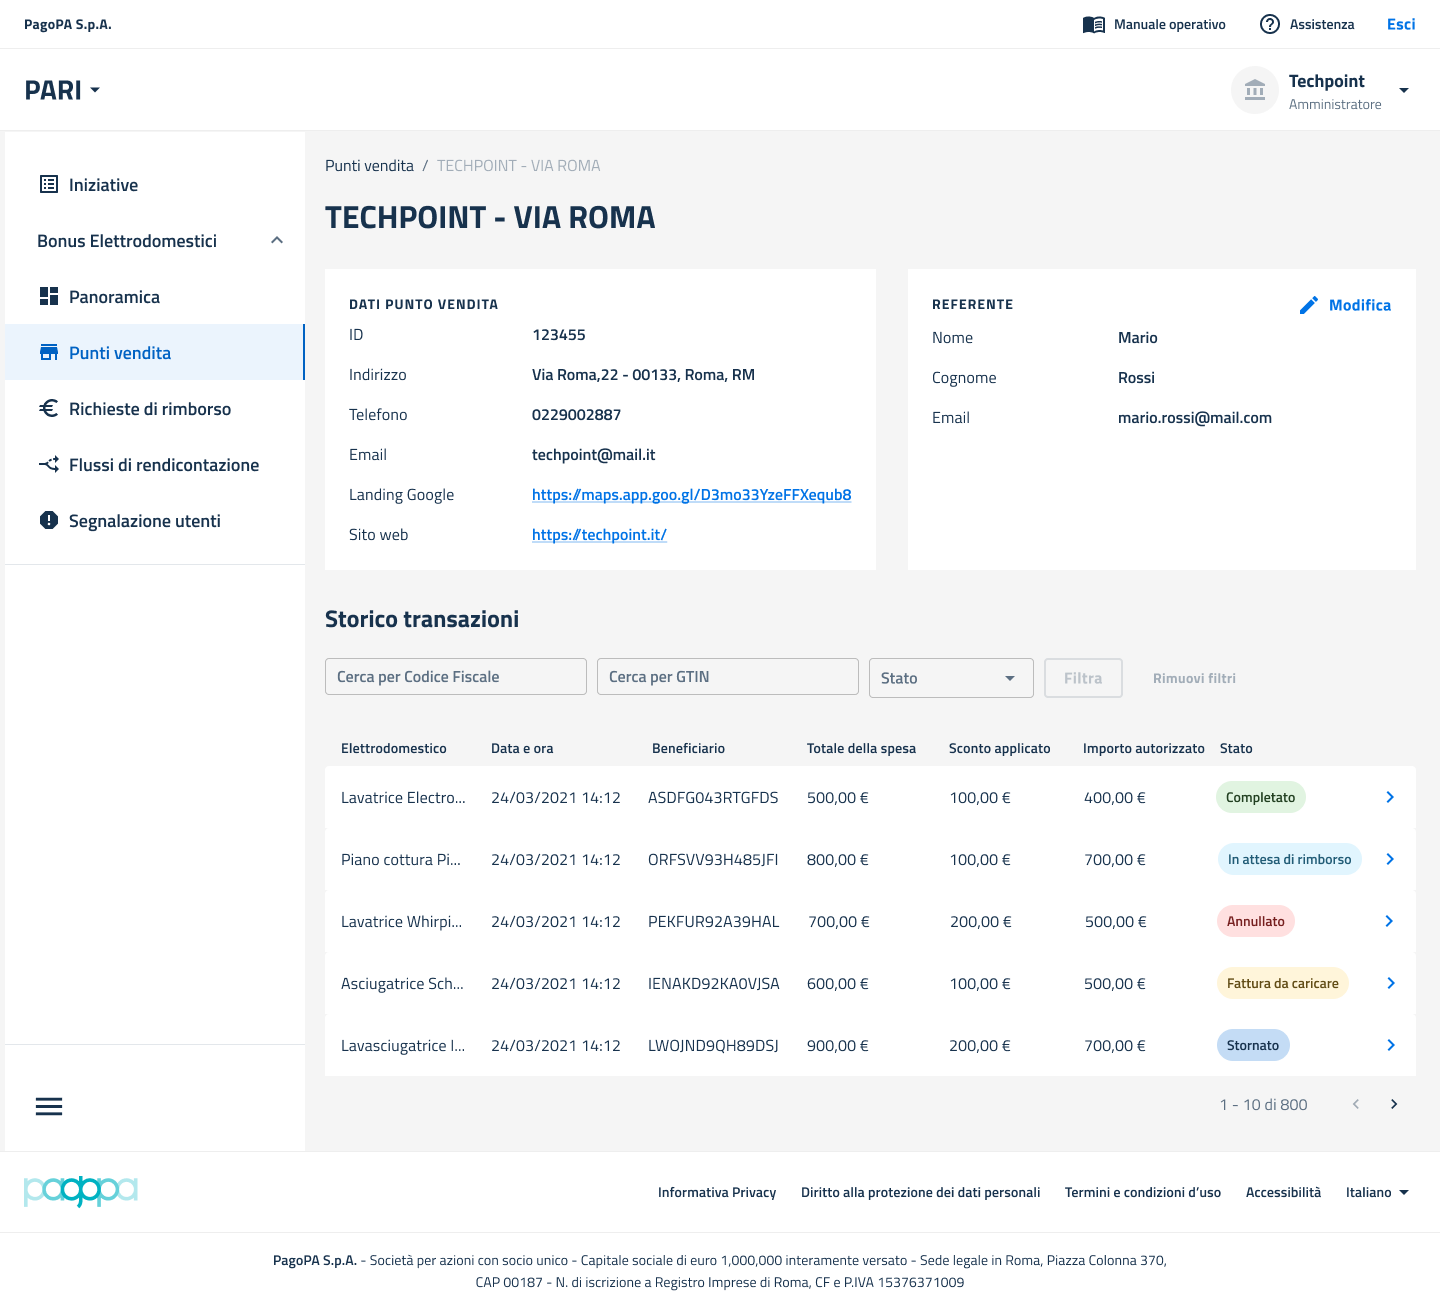
Task: Open Richieste di rimborso in sidebar
Action: click(150, 409)
